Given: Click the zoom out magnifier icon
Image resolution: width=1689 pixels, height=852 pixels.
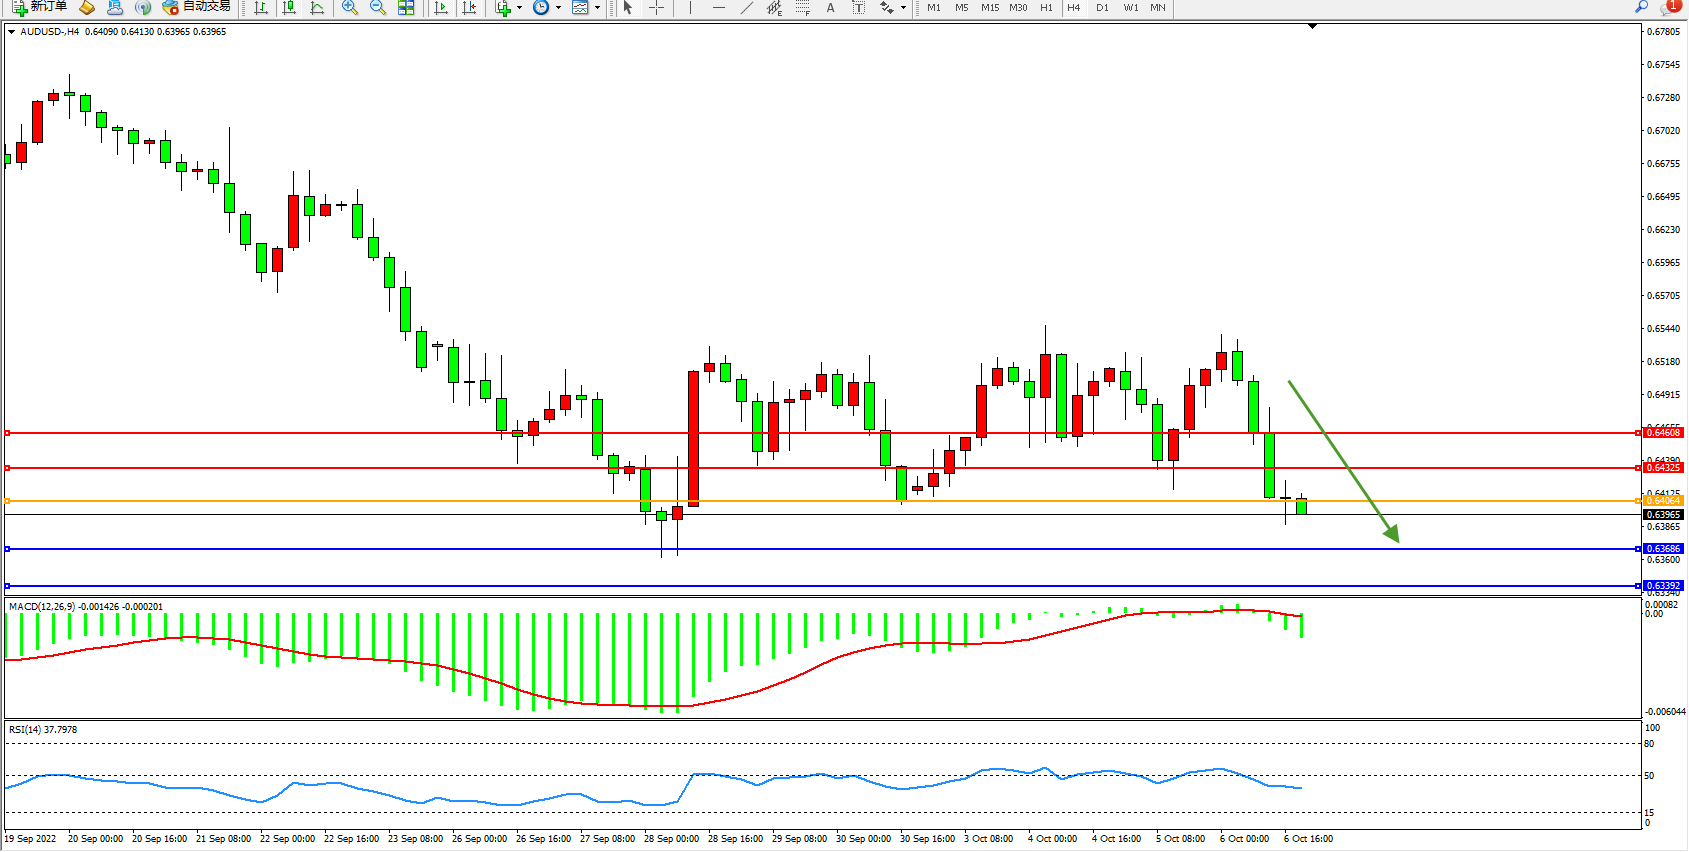Looking at the screenshot, I should click(x=377, y=7).
